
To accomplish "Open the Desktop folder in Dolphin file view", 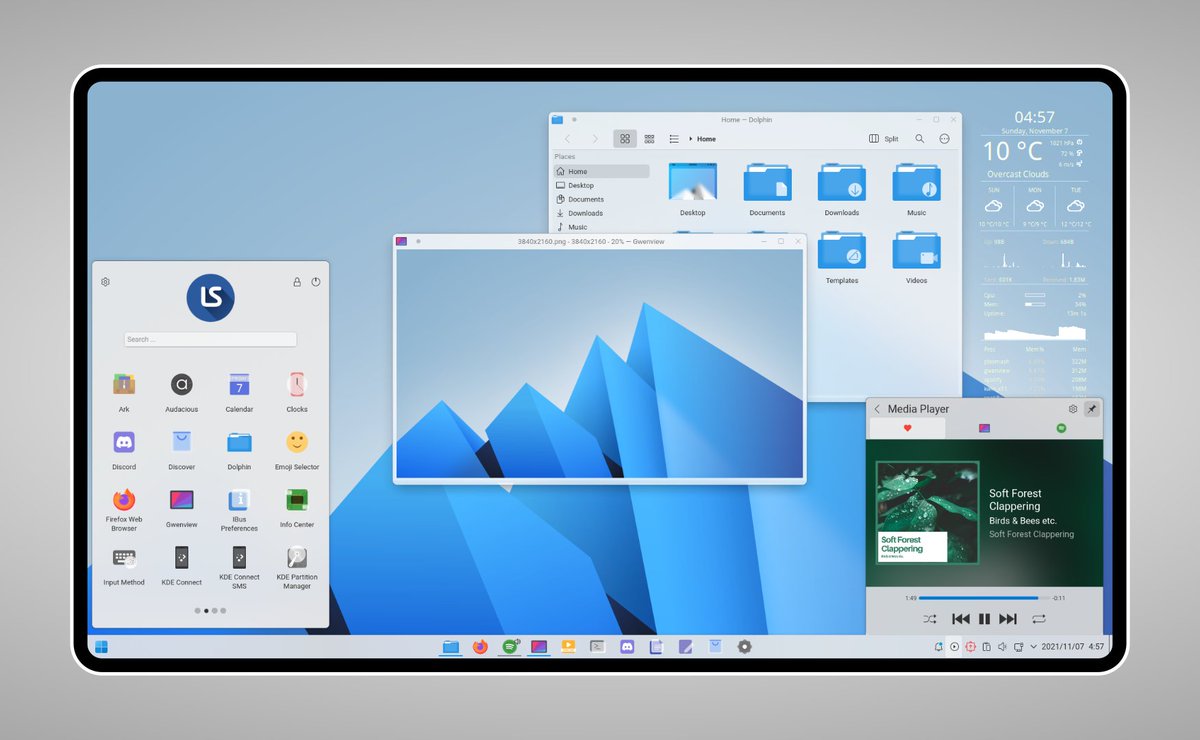I will (693, 188).
